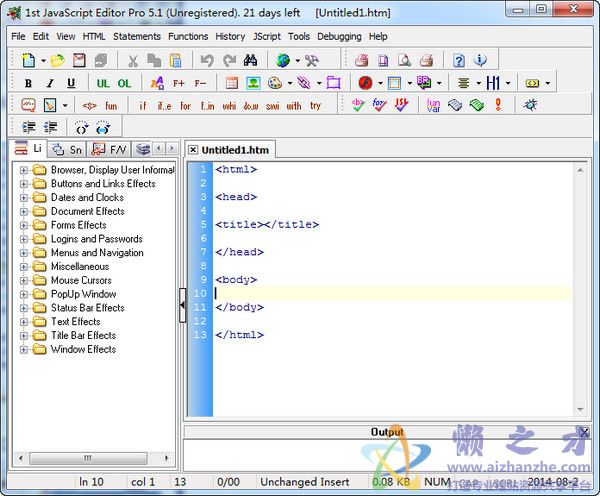Open dropdown arrow next to globe icon
Image resolution: width=600 pixels, height=496 pixels.
coord(297,60)
